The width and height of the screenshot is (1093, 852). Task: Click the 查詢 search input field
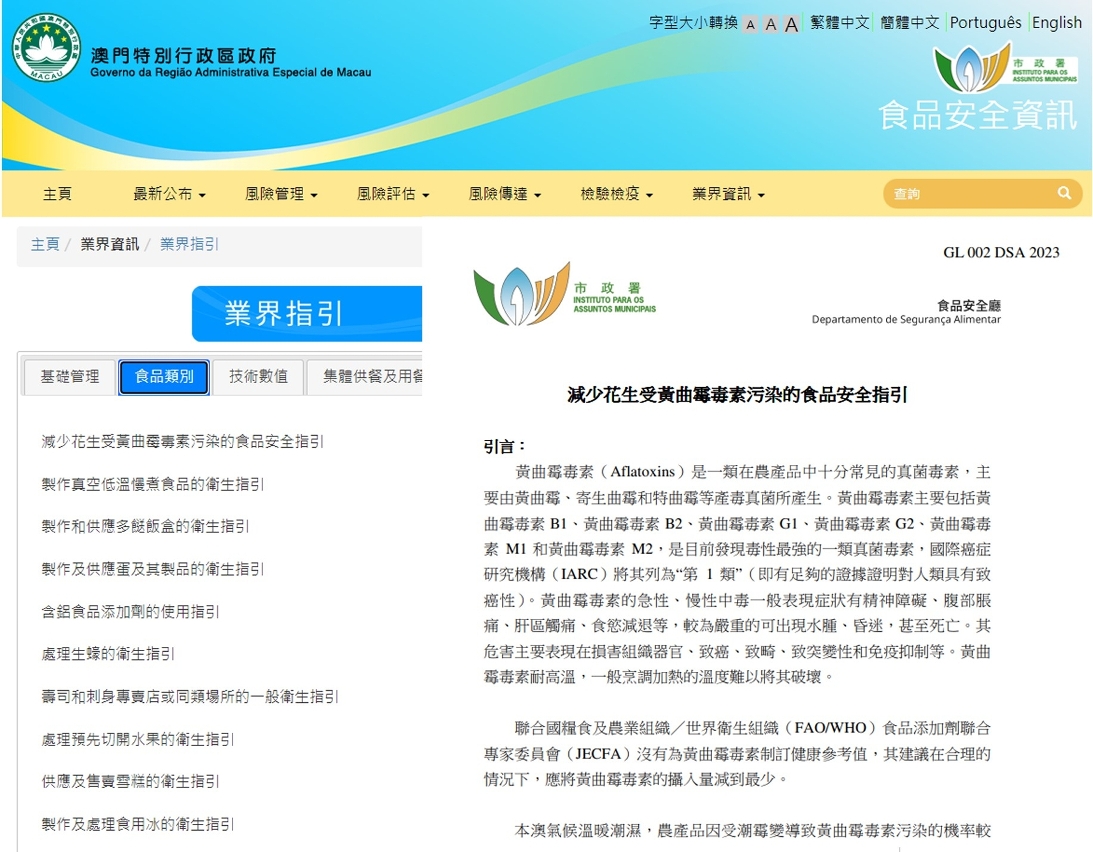click(970, 194)
